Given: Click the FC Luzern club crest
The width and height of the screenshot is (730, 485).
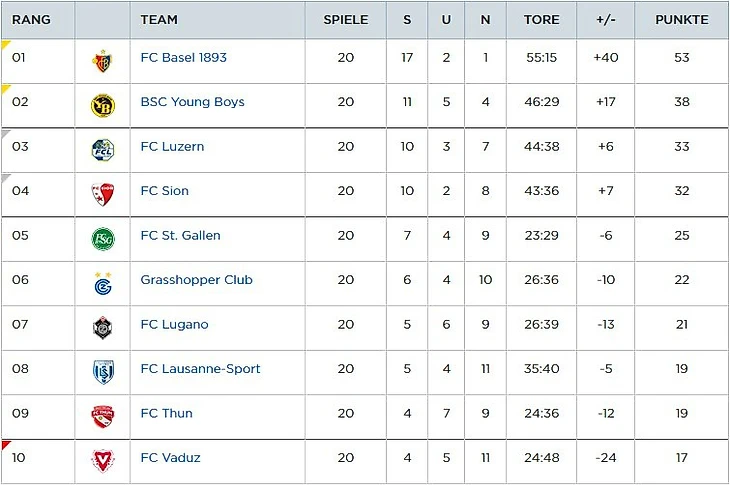Looking at the screenshot, I should click(102, 149).
